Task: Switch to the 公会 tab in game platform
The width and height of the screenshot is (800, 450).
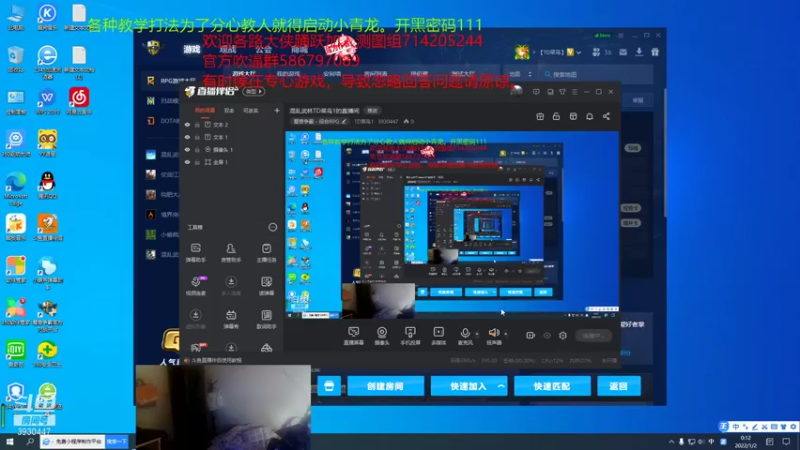Action: point(263,49)
